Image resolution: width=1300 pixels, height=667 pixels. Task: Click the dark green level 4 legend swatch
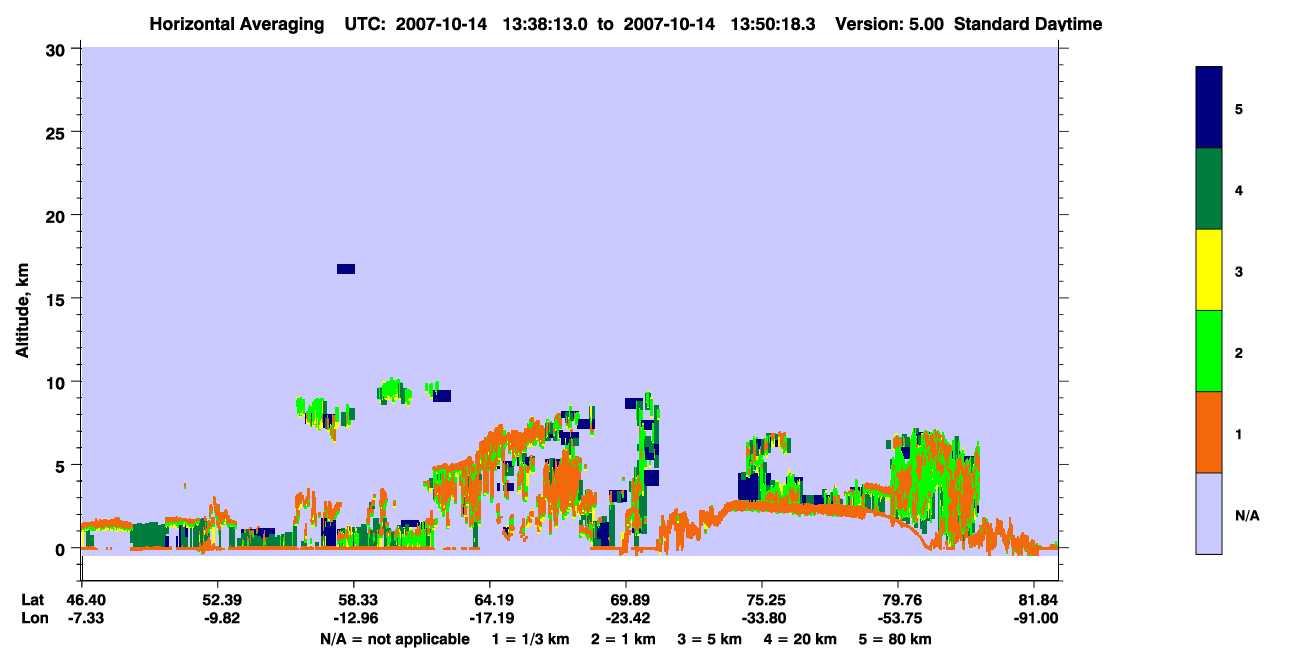1209,189
